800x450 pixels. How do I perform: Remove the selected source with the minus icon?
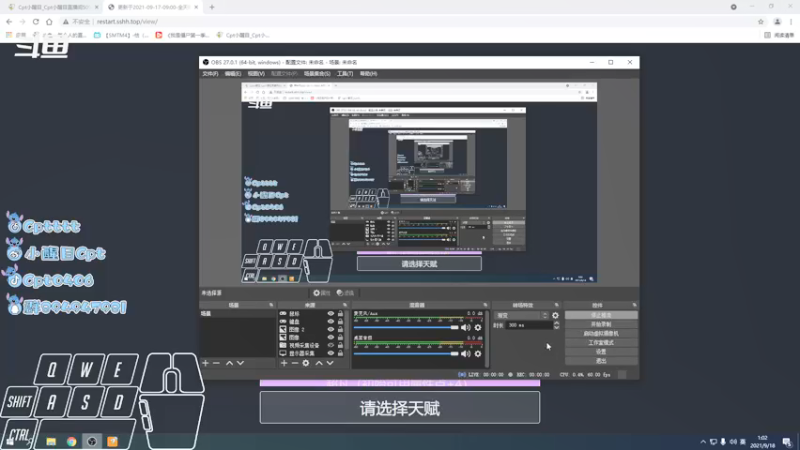(x=294, y=363)
